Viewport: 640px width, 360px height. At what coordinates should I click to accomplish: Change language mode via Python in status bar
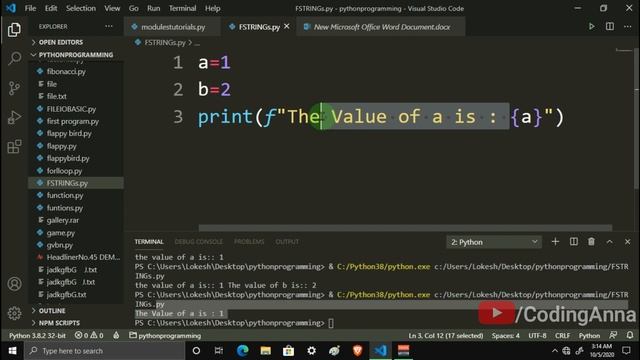coord(589,336)
